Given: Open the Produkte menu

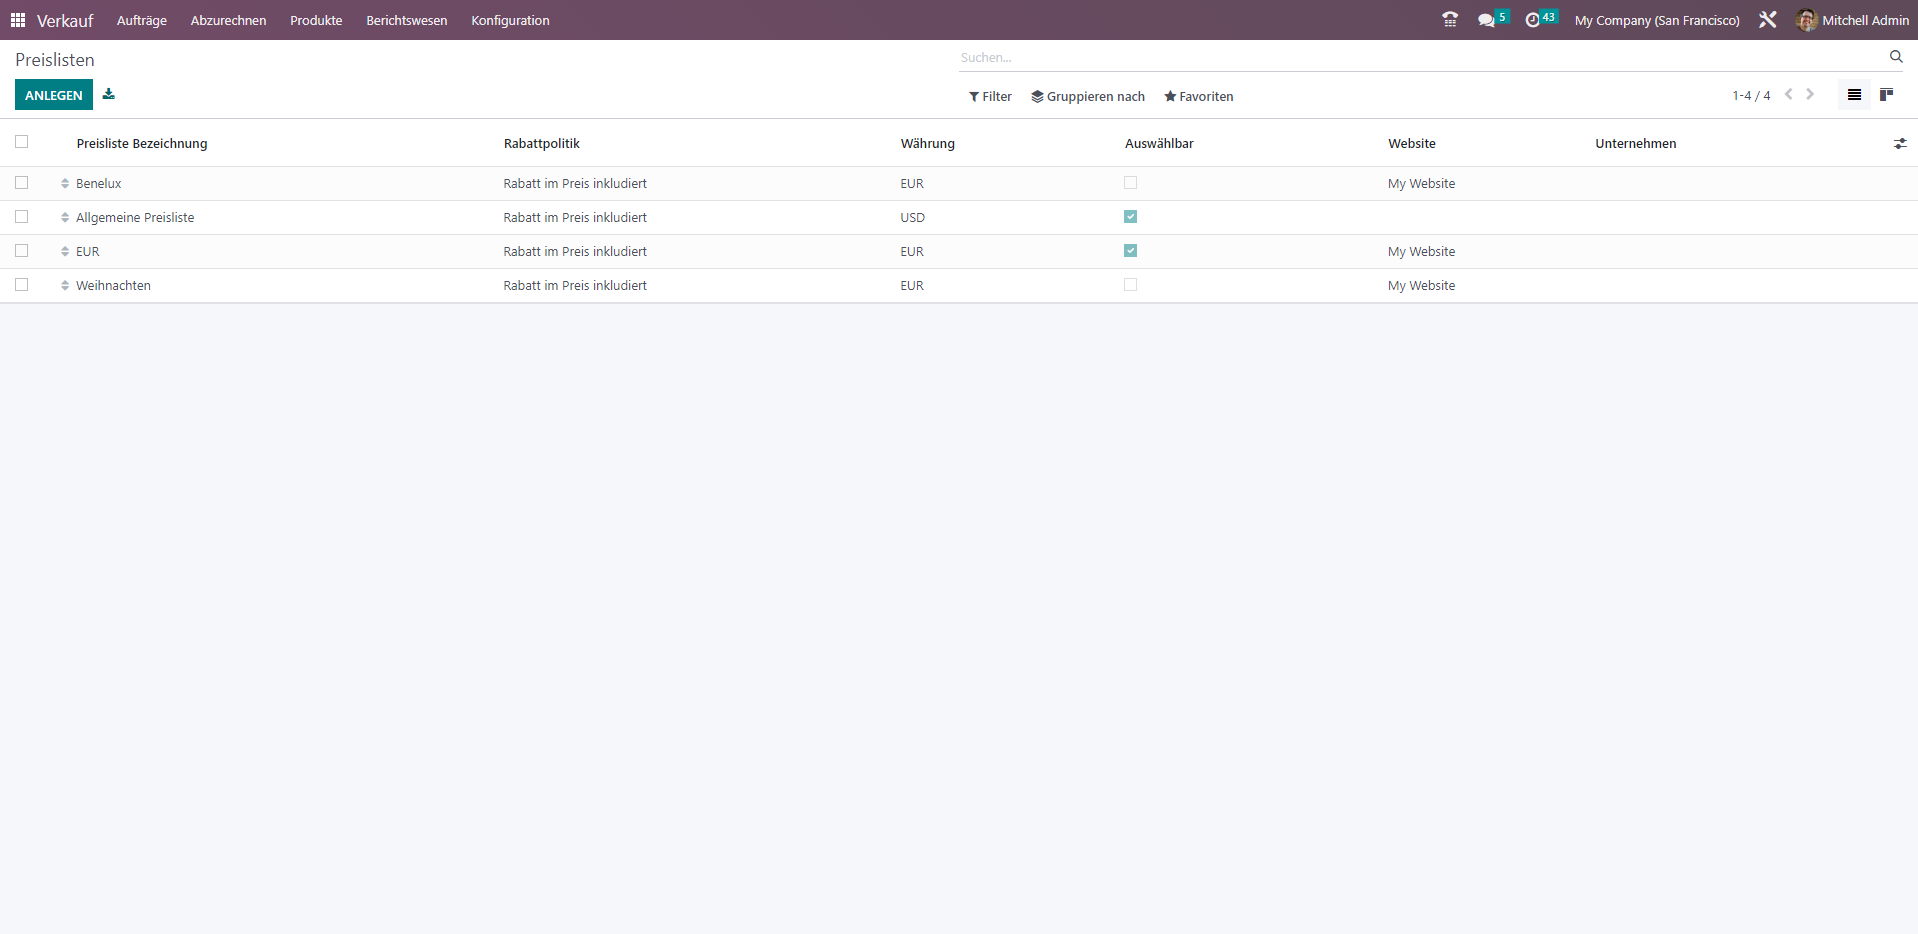Looking at the screenshot, I should (316, 20).
